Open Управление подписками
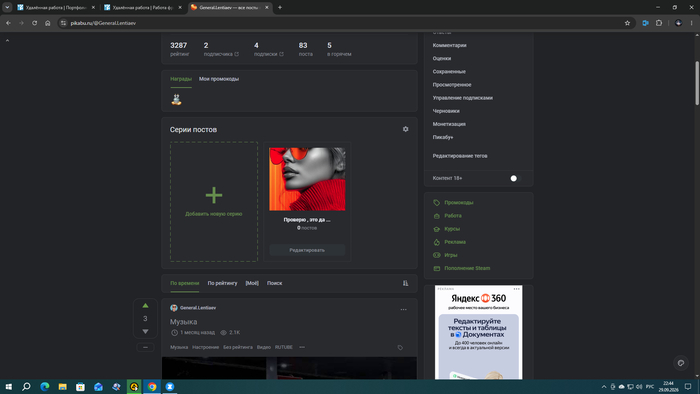The height and width of the screenshot is (394, 700). tap(462, 98)
